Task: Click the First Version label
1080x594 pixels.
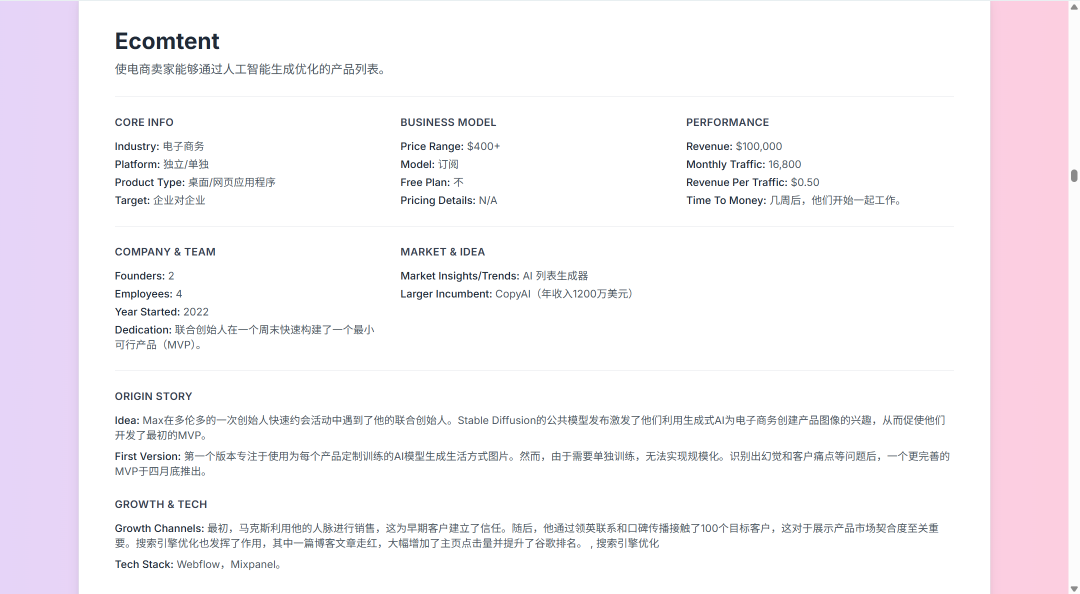Action: [x=147, y=455]
